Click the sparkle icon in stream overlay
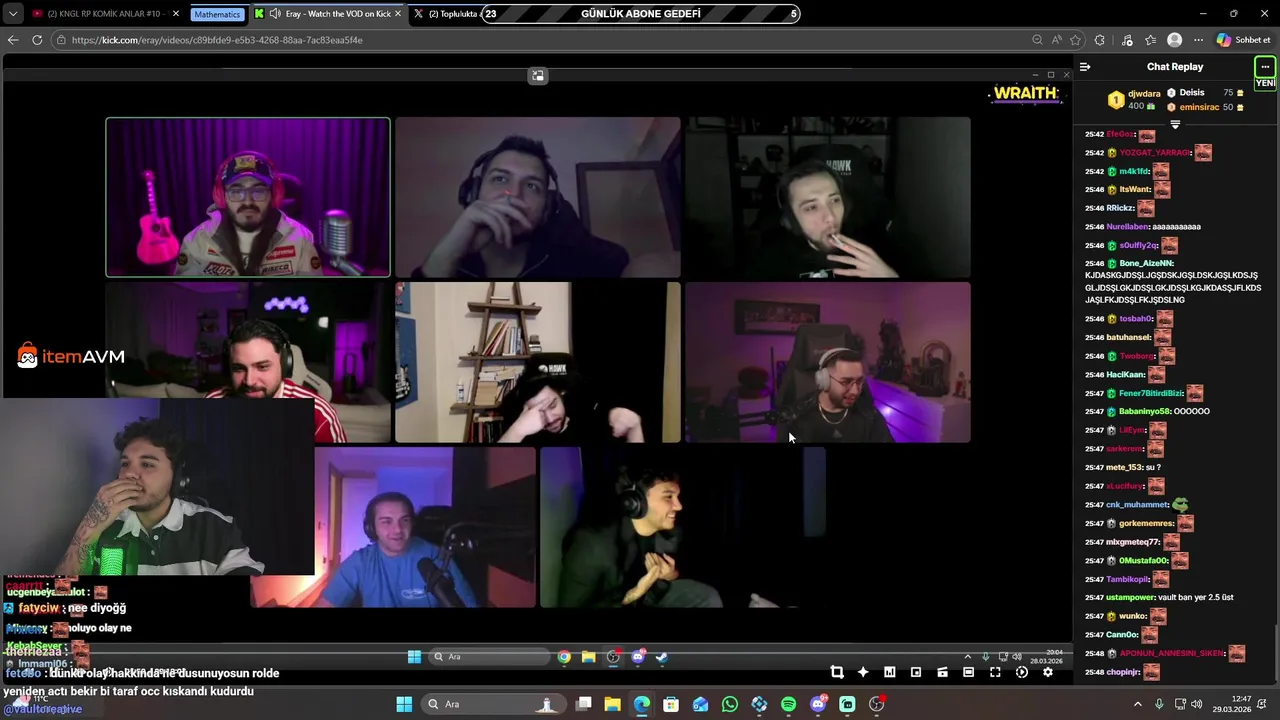Viewport: 1280px width, 720px height. [863, 672]
